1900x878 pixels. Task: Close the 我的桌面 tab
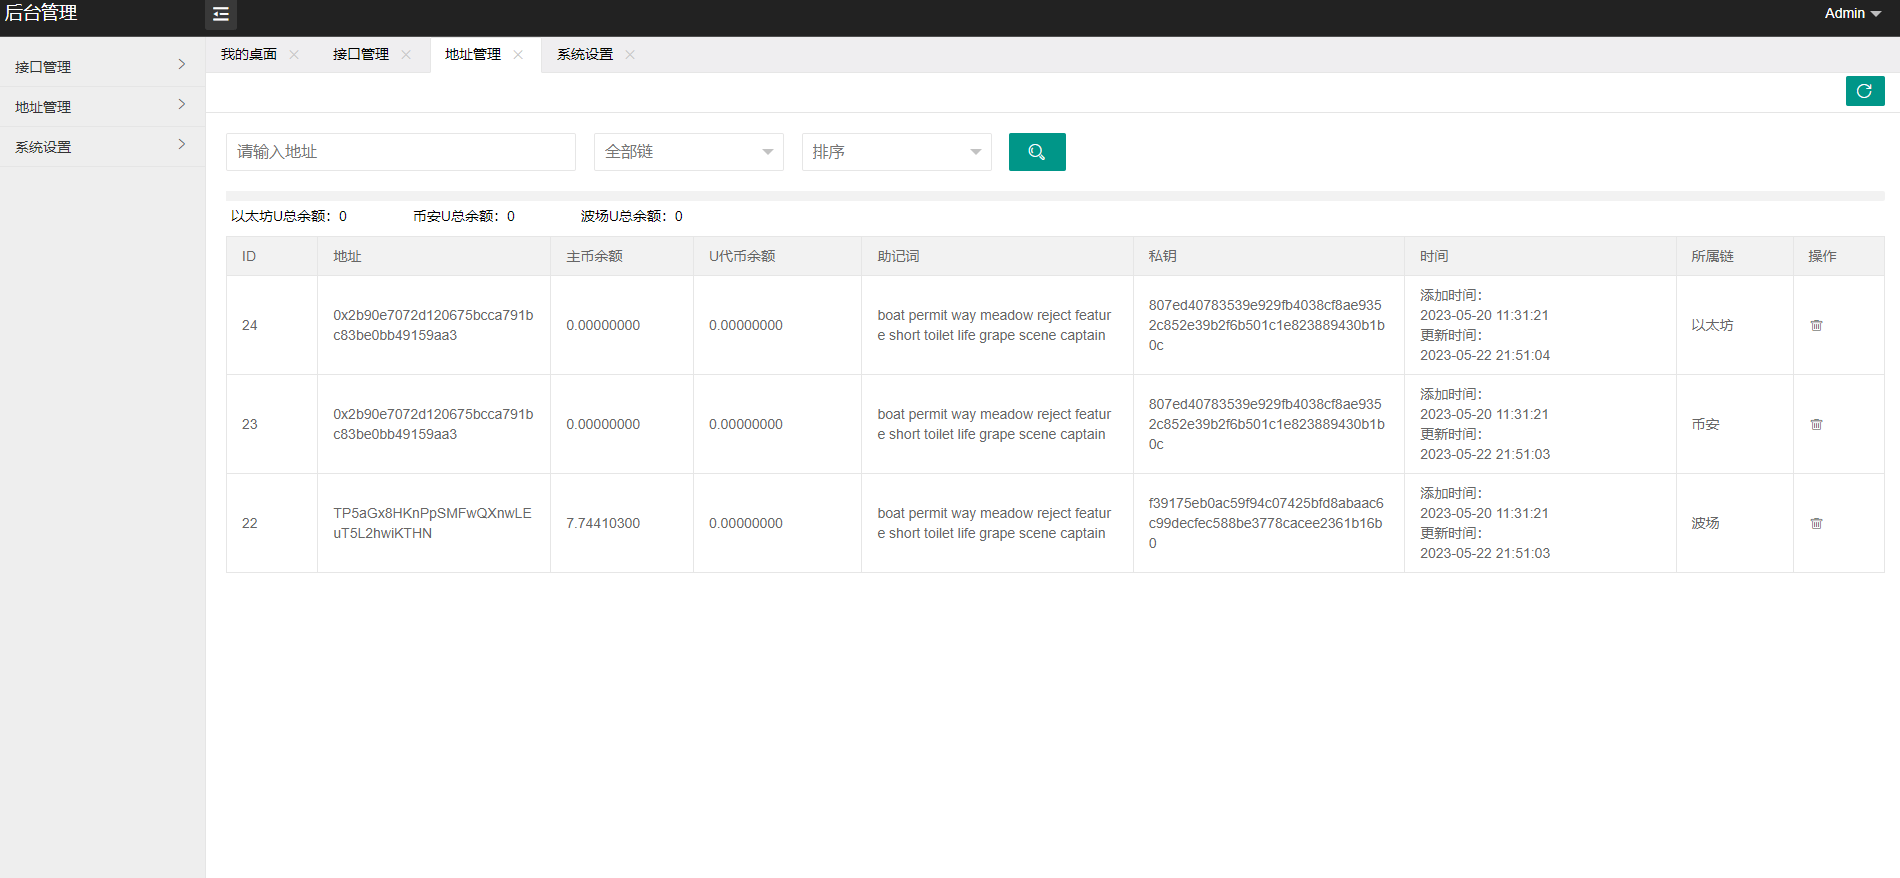(x=294, y=55)
